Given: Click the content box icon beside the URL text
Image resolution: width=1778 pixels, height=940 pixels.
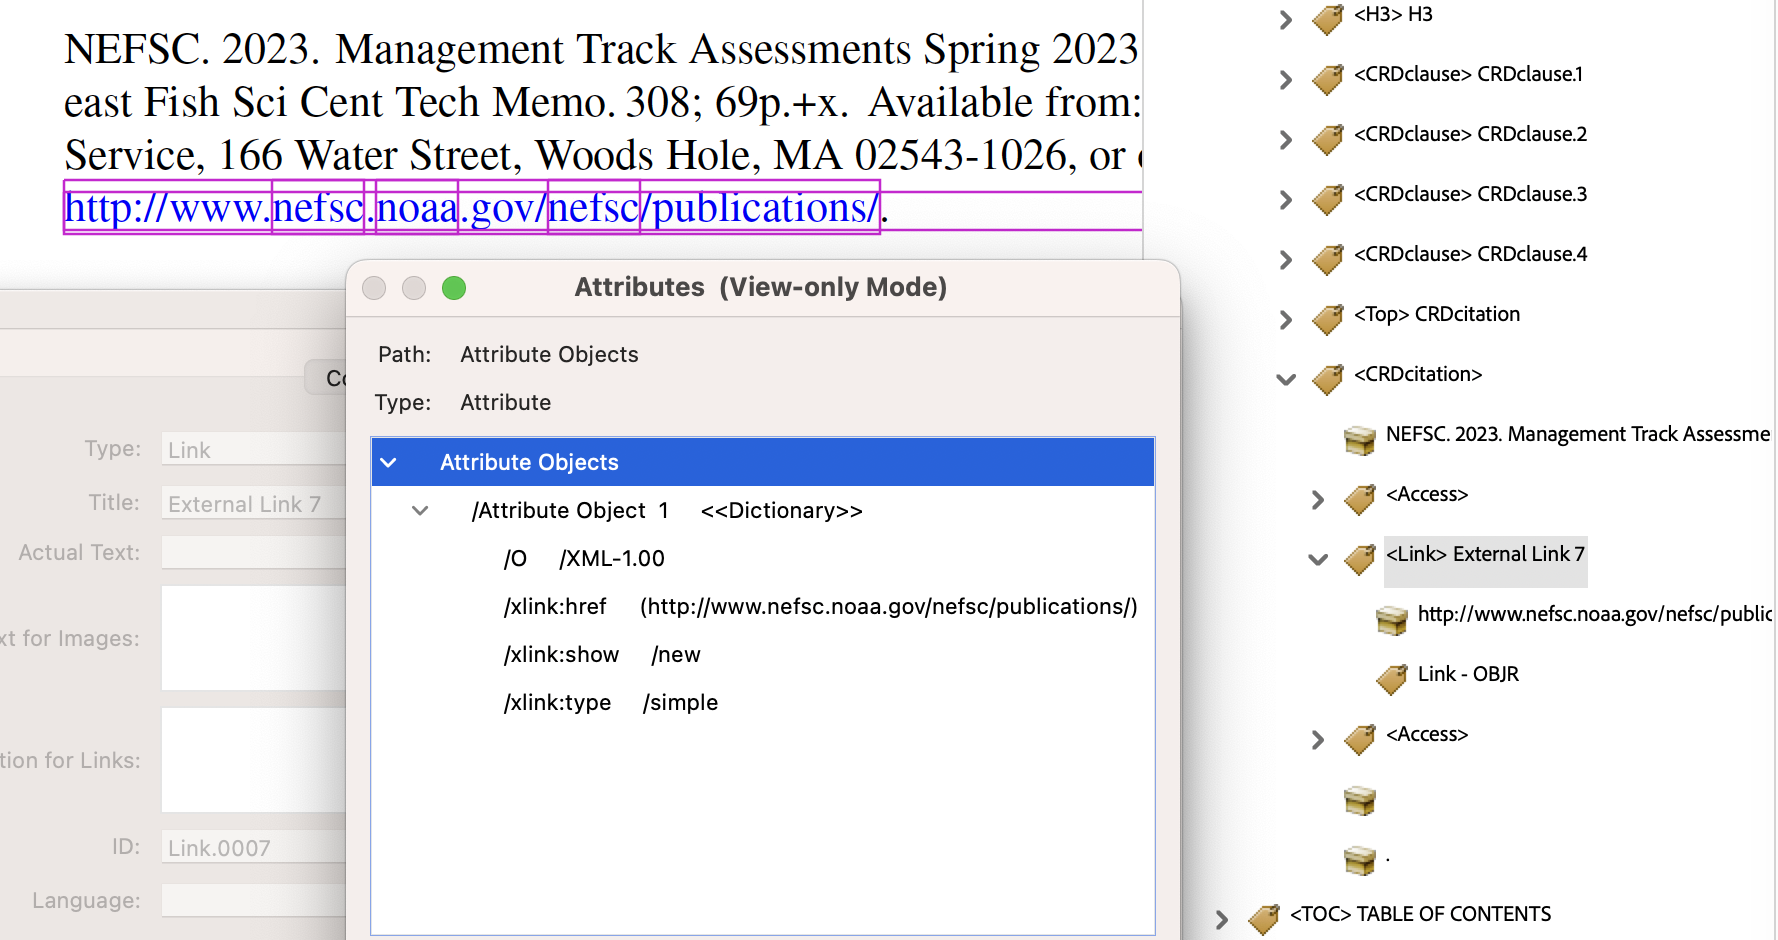Looking at the screenshot, I should pyautogui.click(x=1391, y=619).
